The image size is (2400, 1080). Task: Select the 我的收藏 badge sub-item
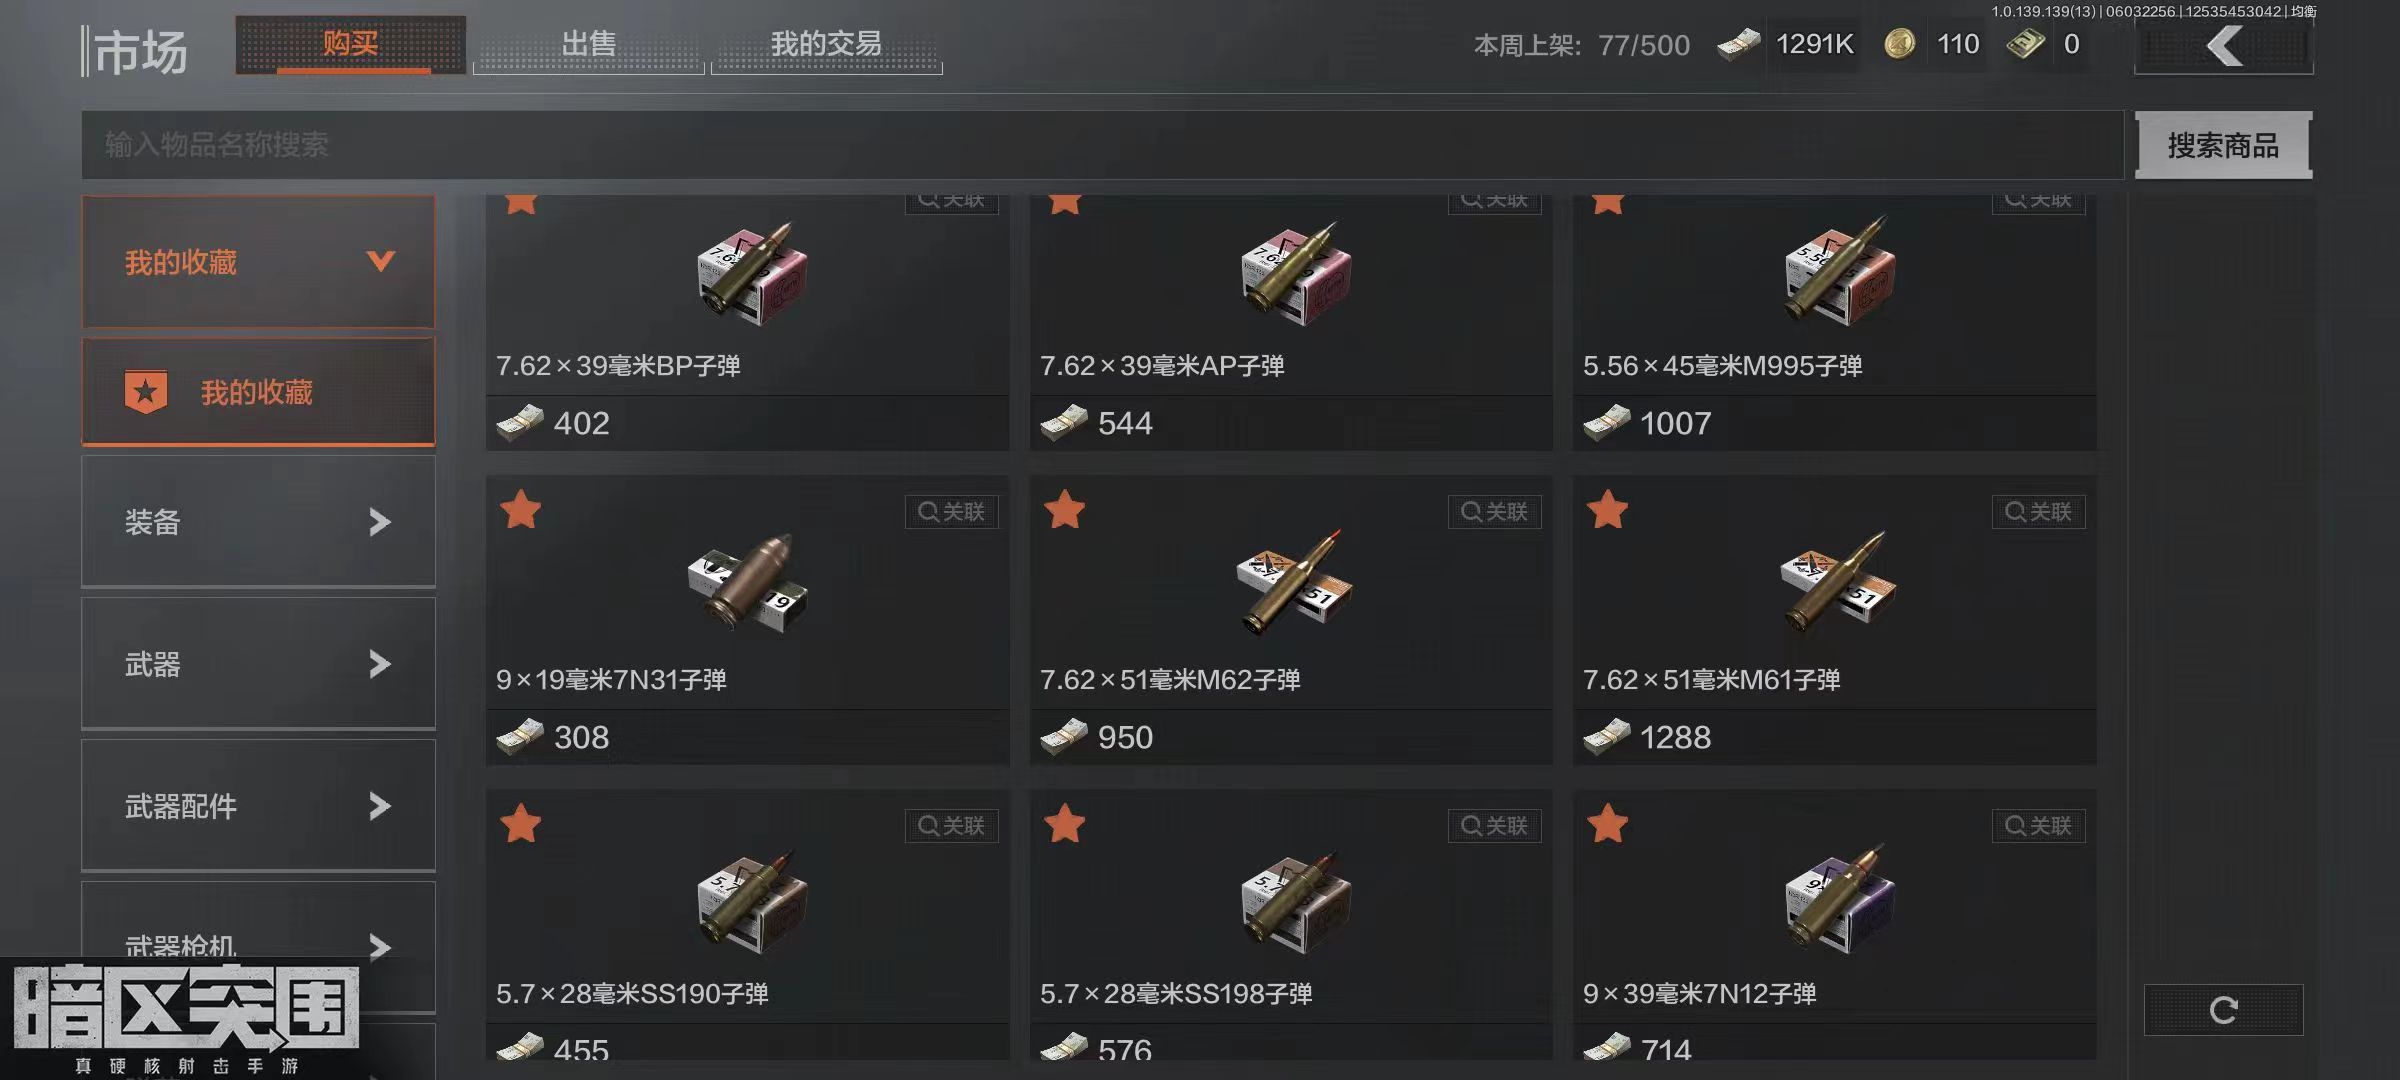tap(258, 392)
